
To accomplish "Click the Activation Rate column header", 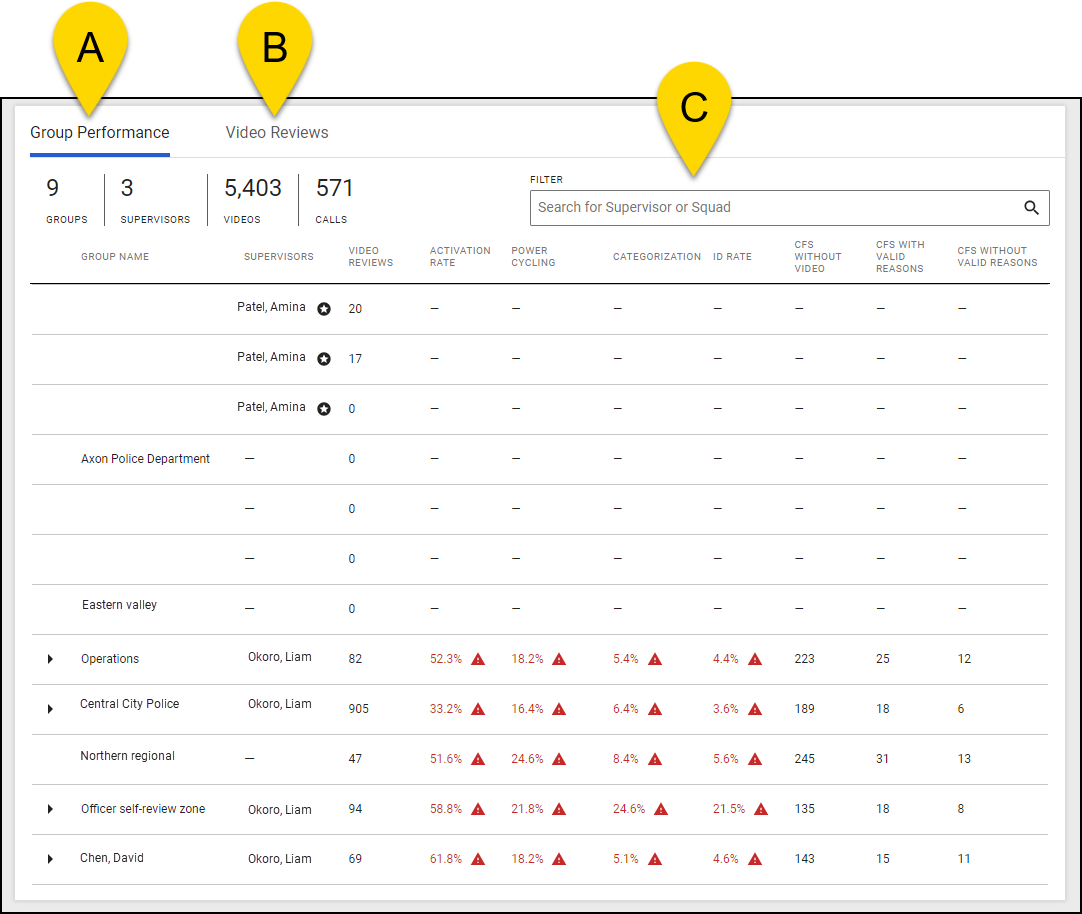I will (460, 257).
